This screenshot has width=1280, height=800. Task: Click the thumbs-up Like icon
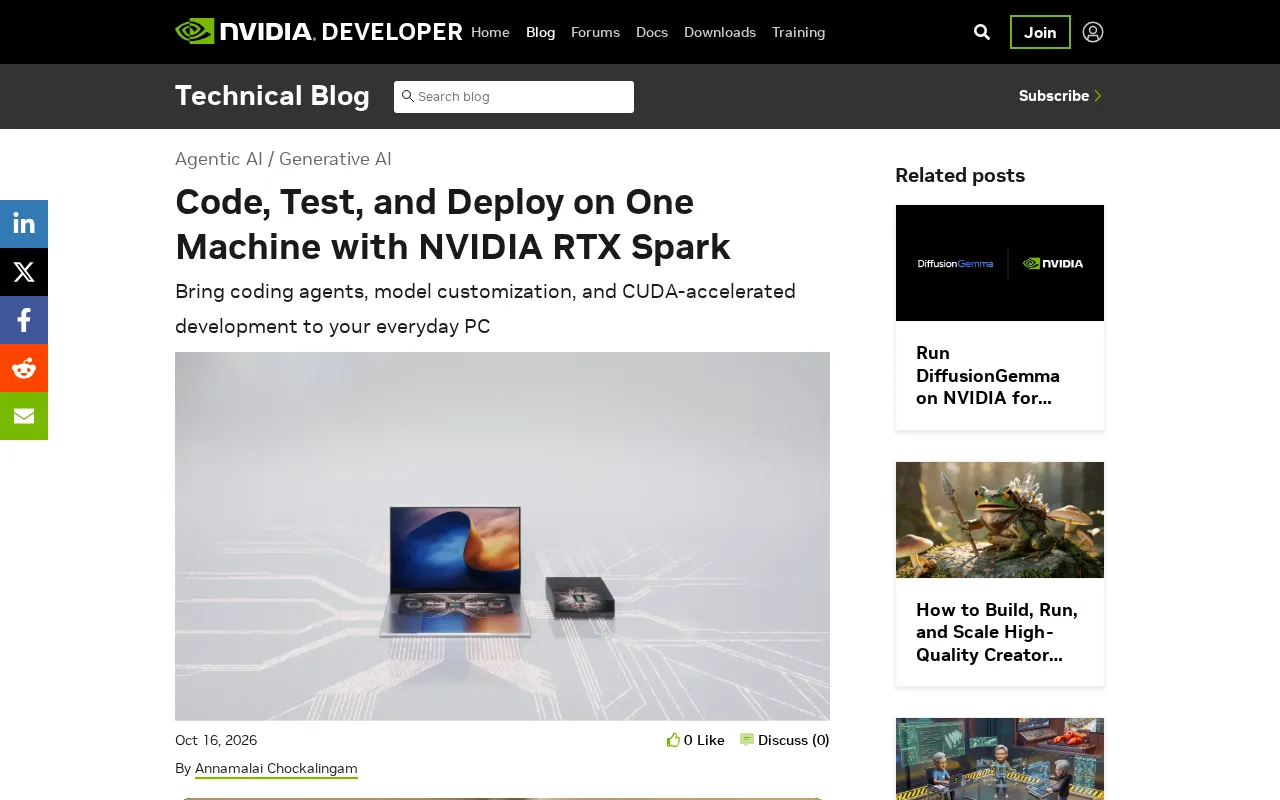[673, 740]
